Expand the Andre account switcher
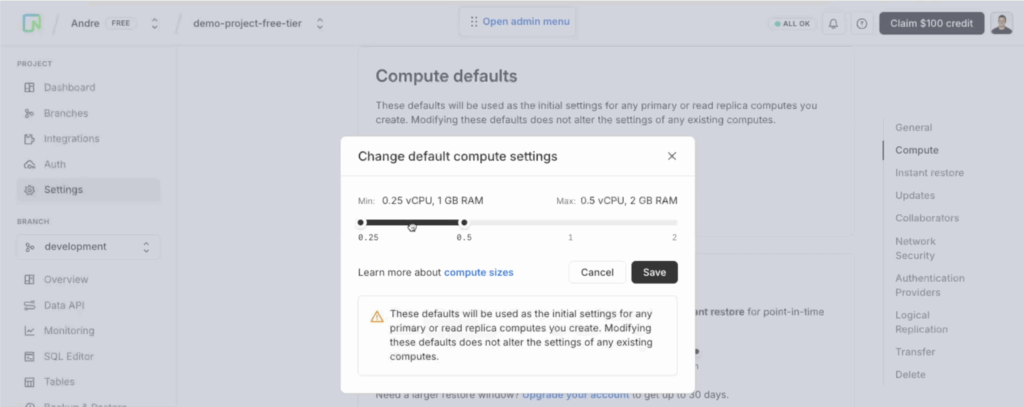1024x407 pixels. click(x=155, y=24)
